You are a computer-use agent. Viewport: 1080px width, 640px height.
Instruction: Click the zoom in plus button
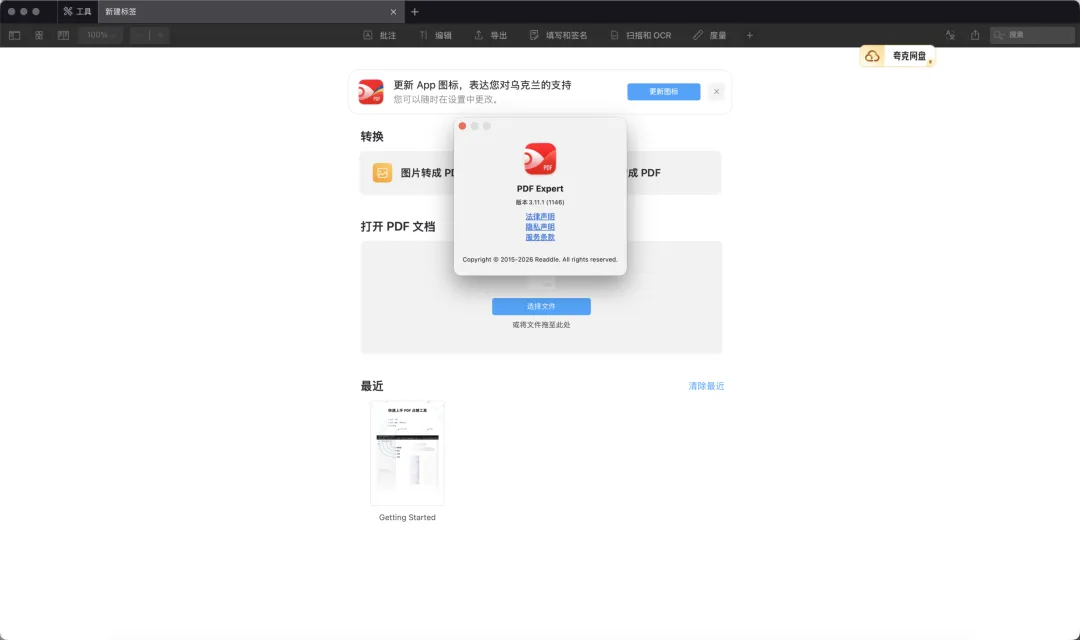pyautogui.click(x=160, y=35)
